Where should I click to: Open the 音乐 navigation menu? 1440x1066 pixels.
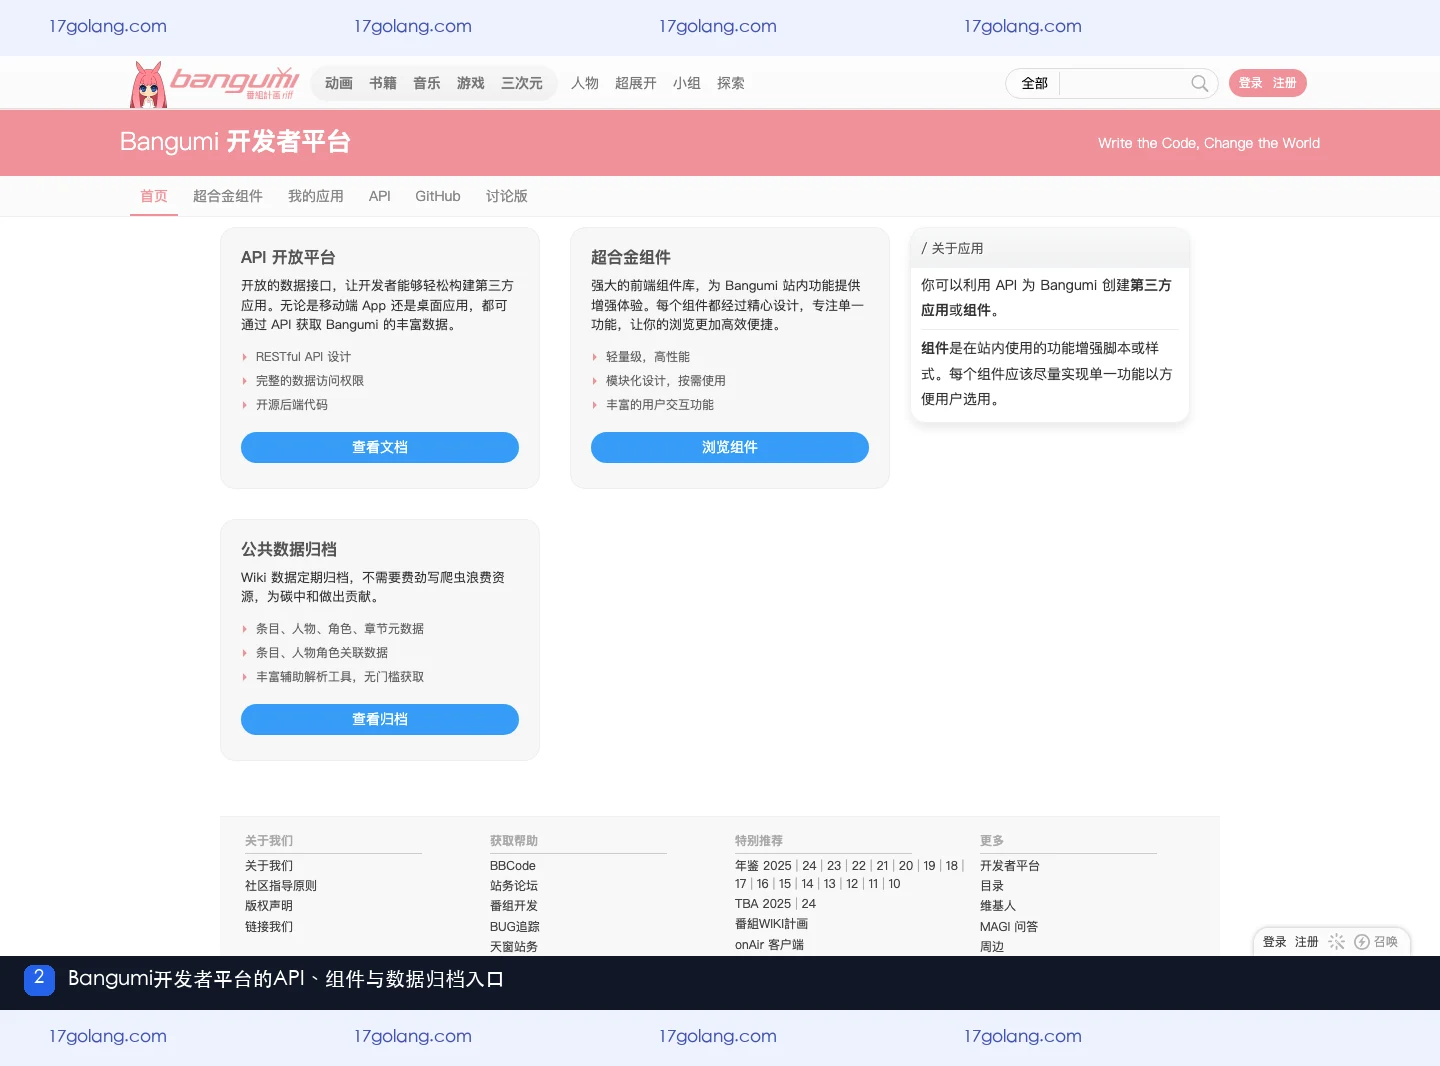coord(426,83)
